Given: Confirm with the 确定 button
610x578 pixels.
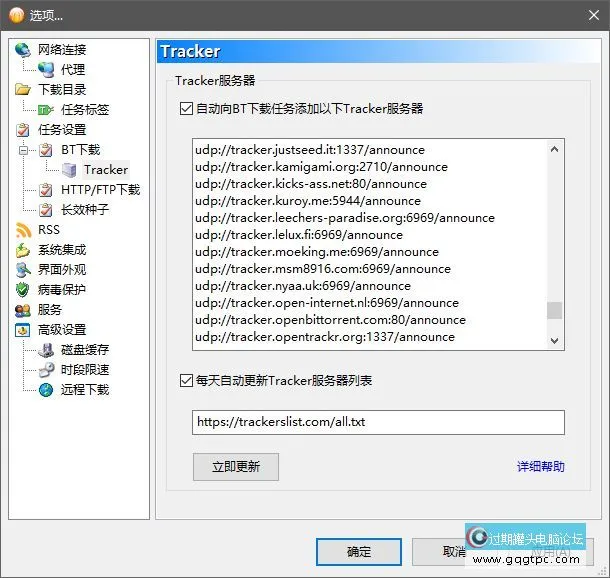Looking at the screenshot, I should (359, 552).
